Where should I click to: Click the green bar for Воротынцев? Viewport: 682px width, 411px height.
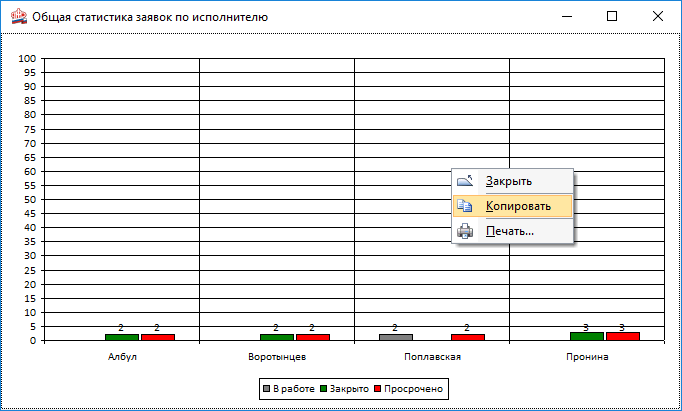click(x=276, y=337)
